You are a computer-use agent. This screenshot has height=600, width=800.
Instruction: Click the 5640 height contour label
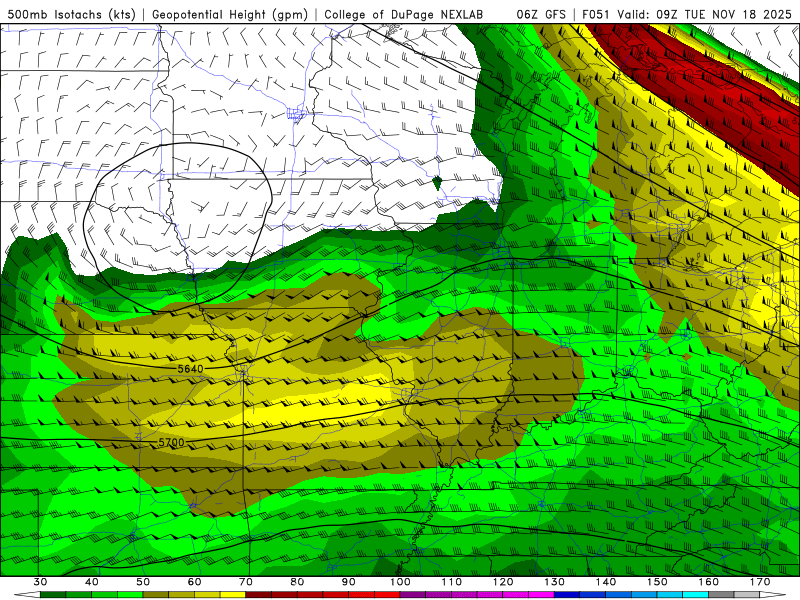tap(190, 368)
